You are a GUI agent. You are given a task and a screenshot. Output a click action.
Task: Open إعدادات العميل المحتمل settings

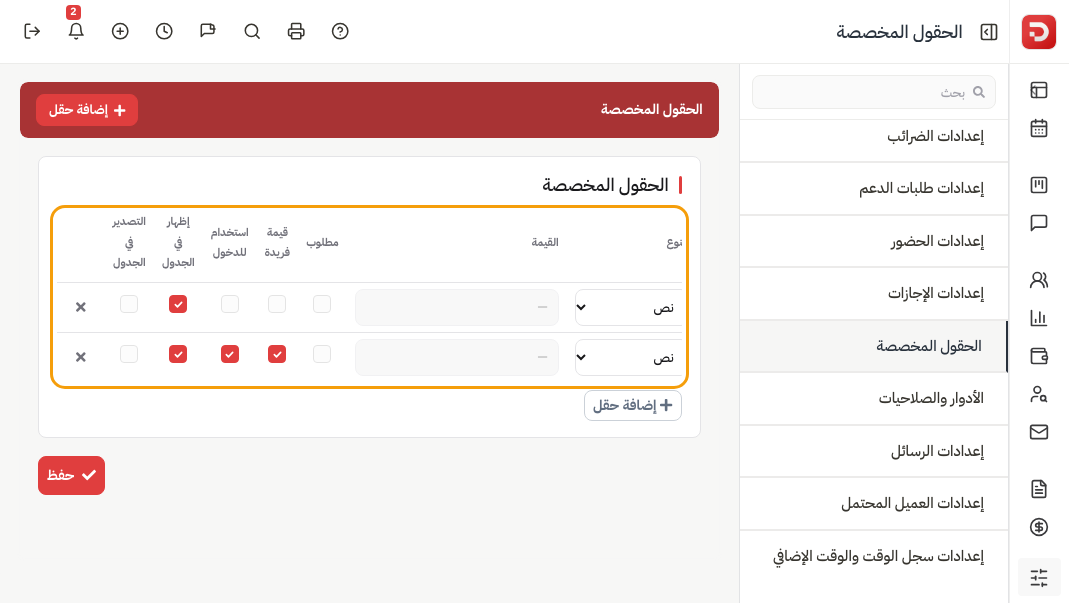[x=874, y=503]
